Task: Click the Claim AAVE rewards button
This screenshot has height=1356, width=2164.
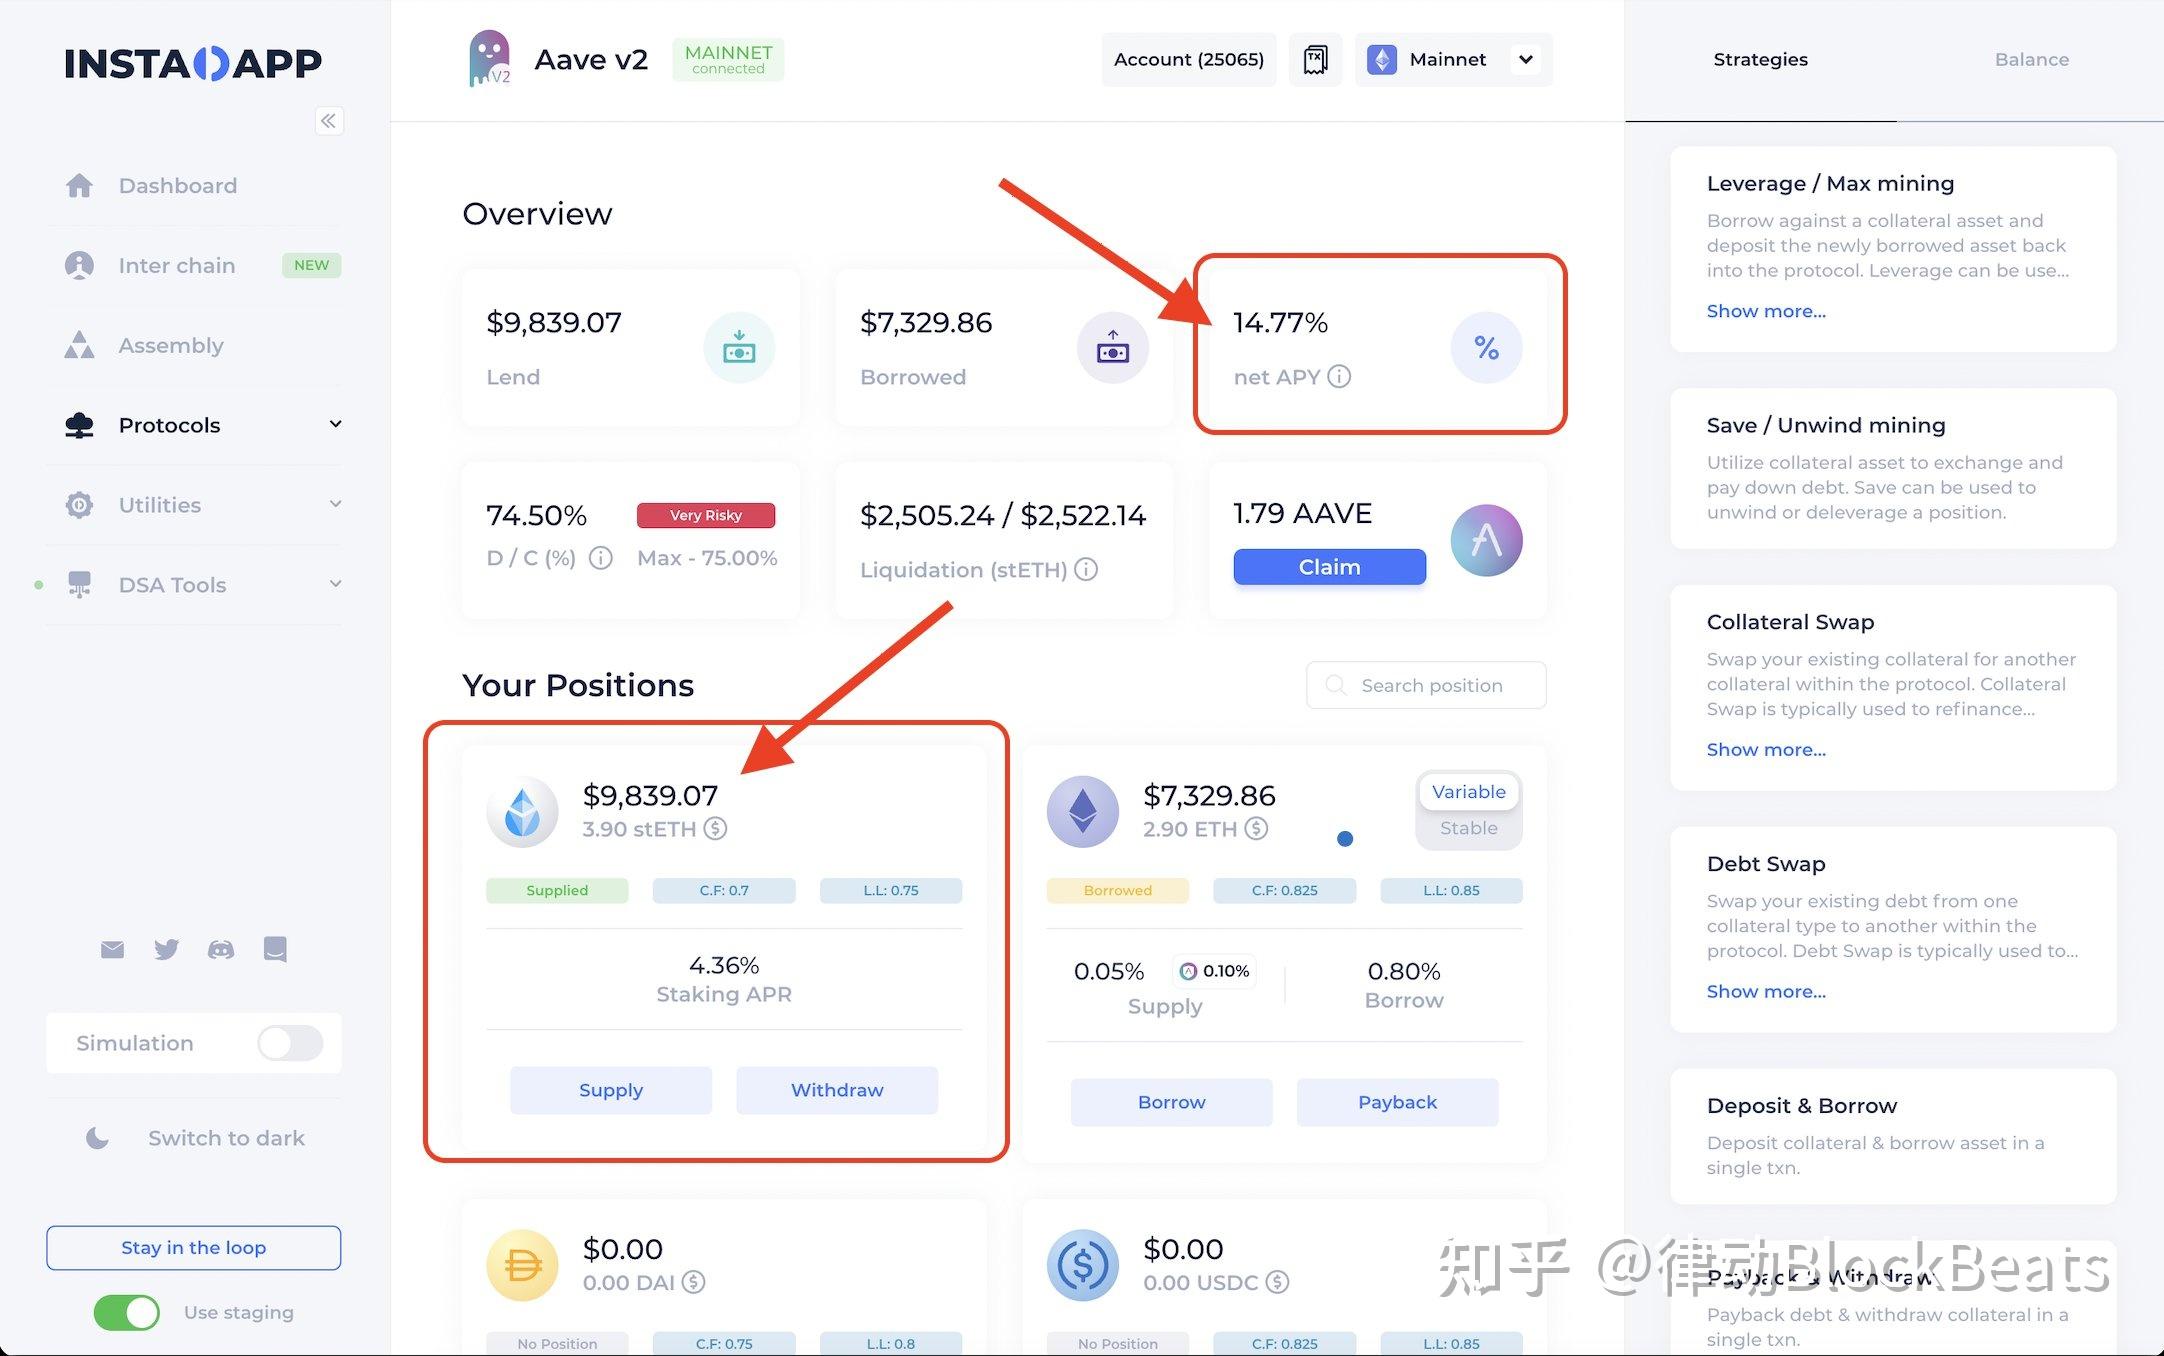Action: 1327,566
